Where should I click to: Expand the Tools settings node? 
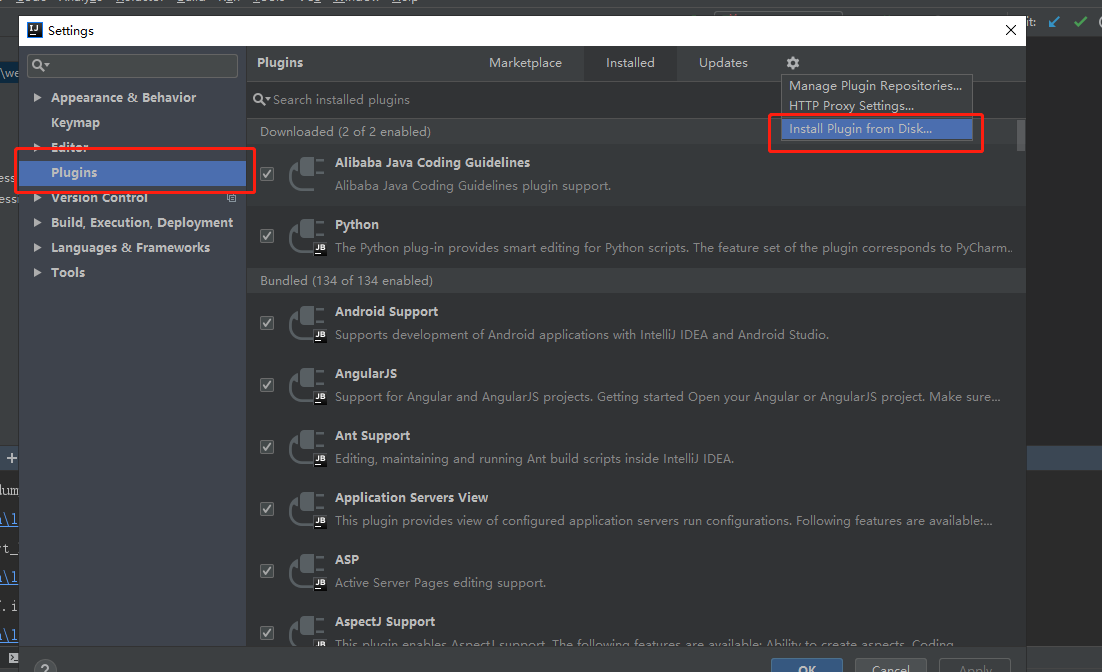pos(37,273)
